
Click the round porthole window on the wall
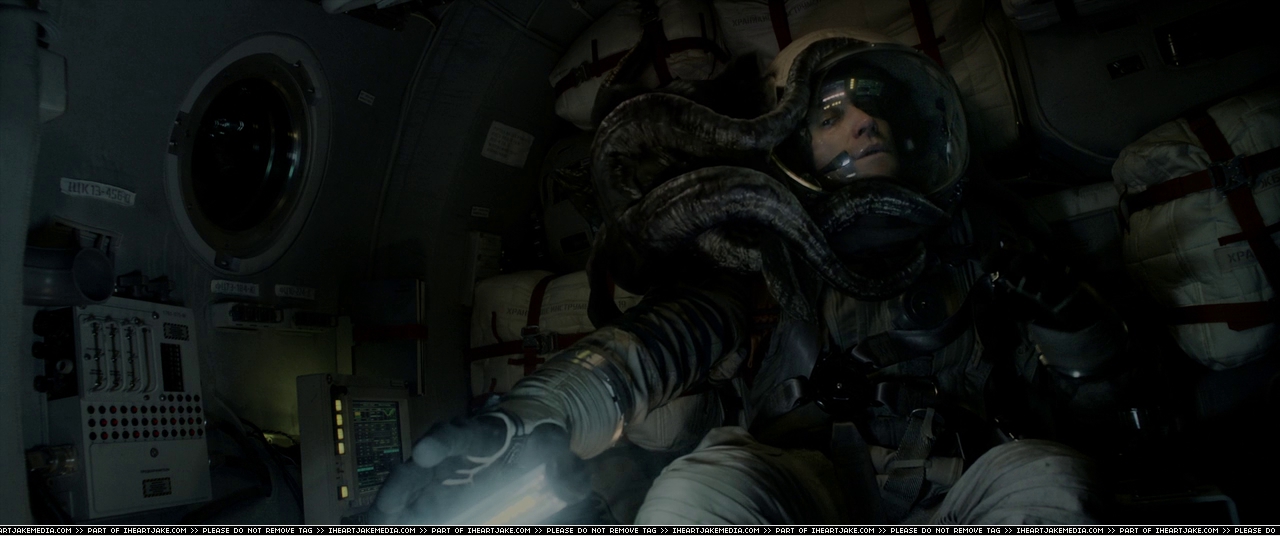pyautogui.click(x=248, y=152)
